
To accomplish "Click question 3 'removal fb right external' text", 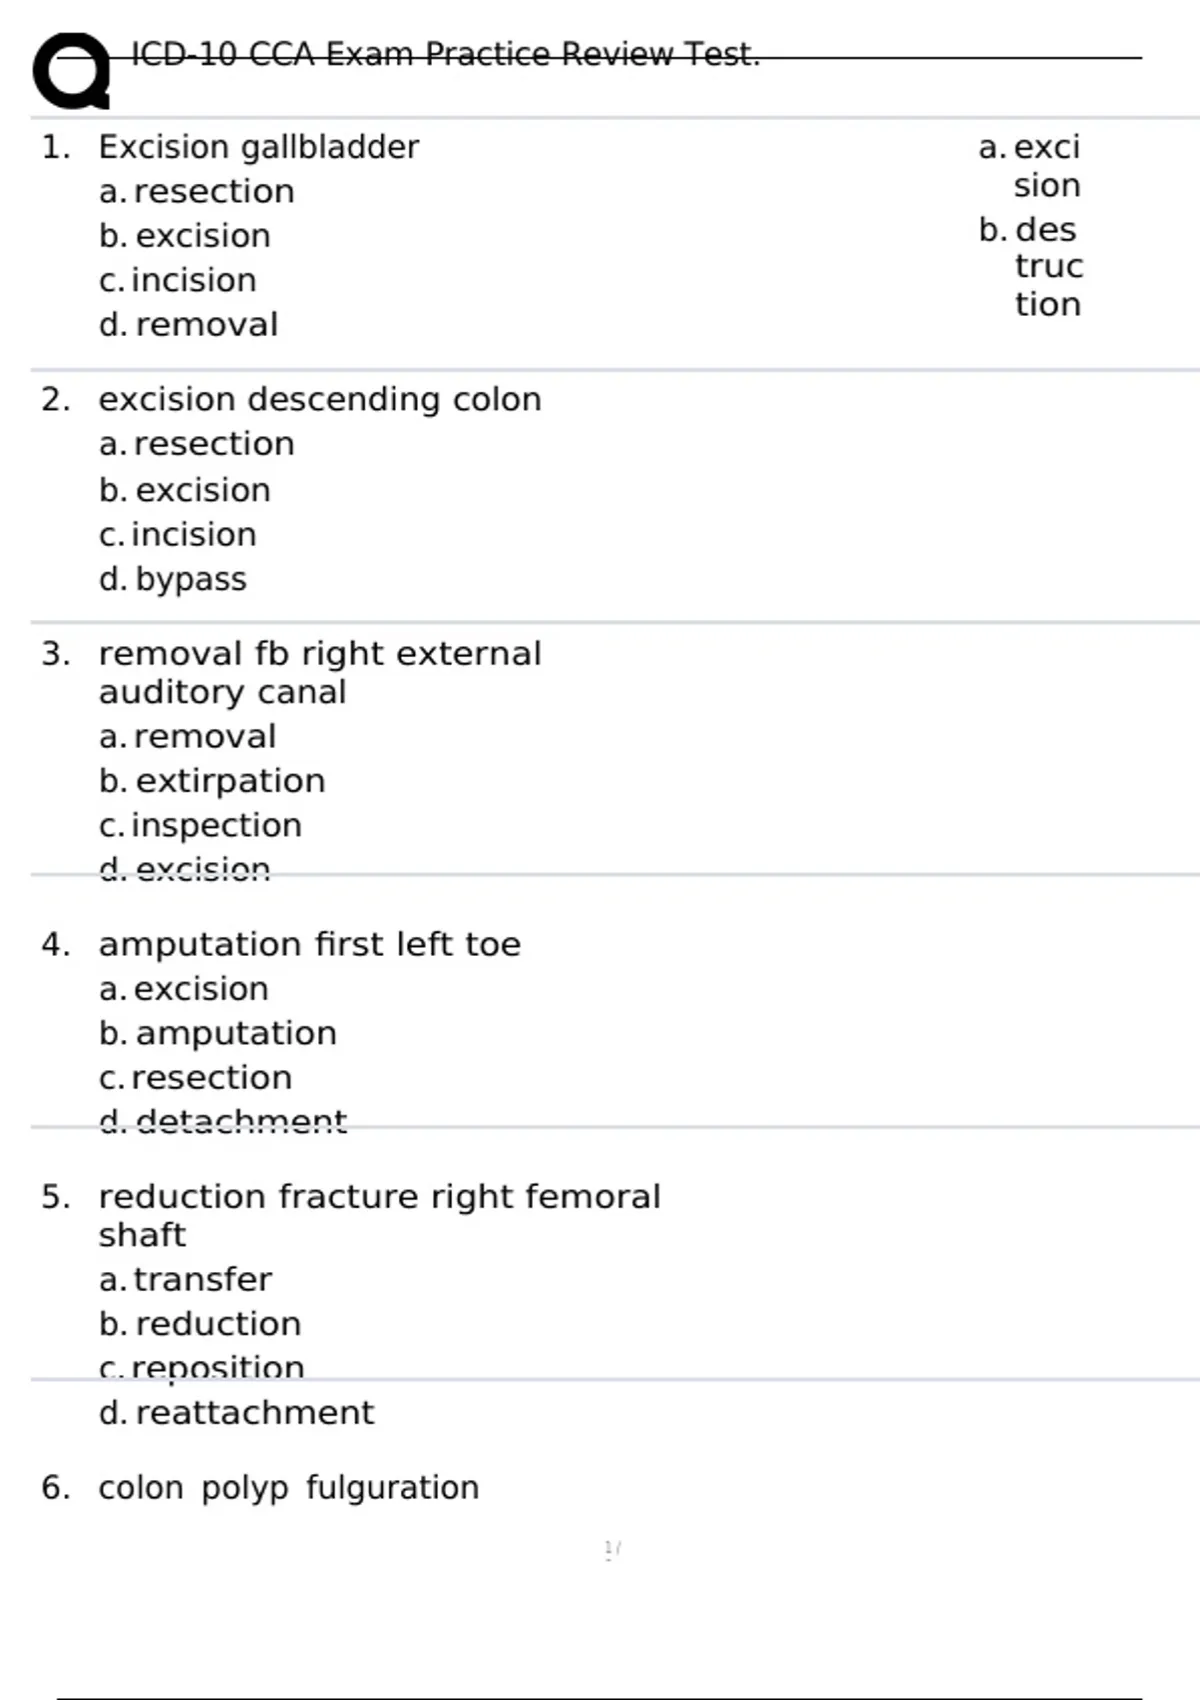I will coord(319,654).
